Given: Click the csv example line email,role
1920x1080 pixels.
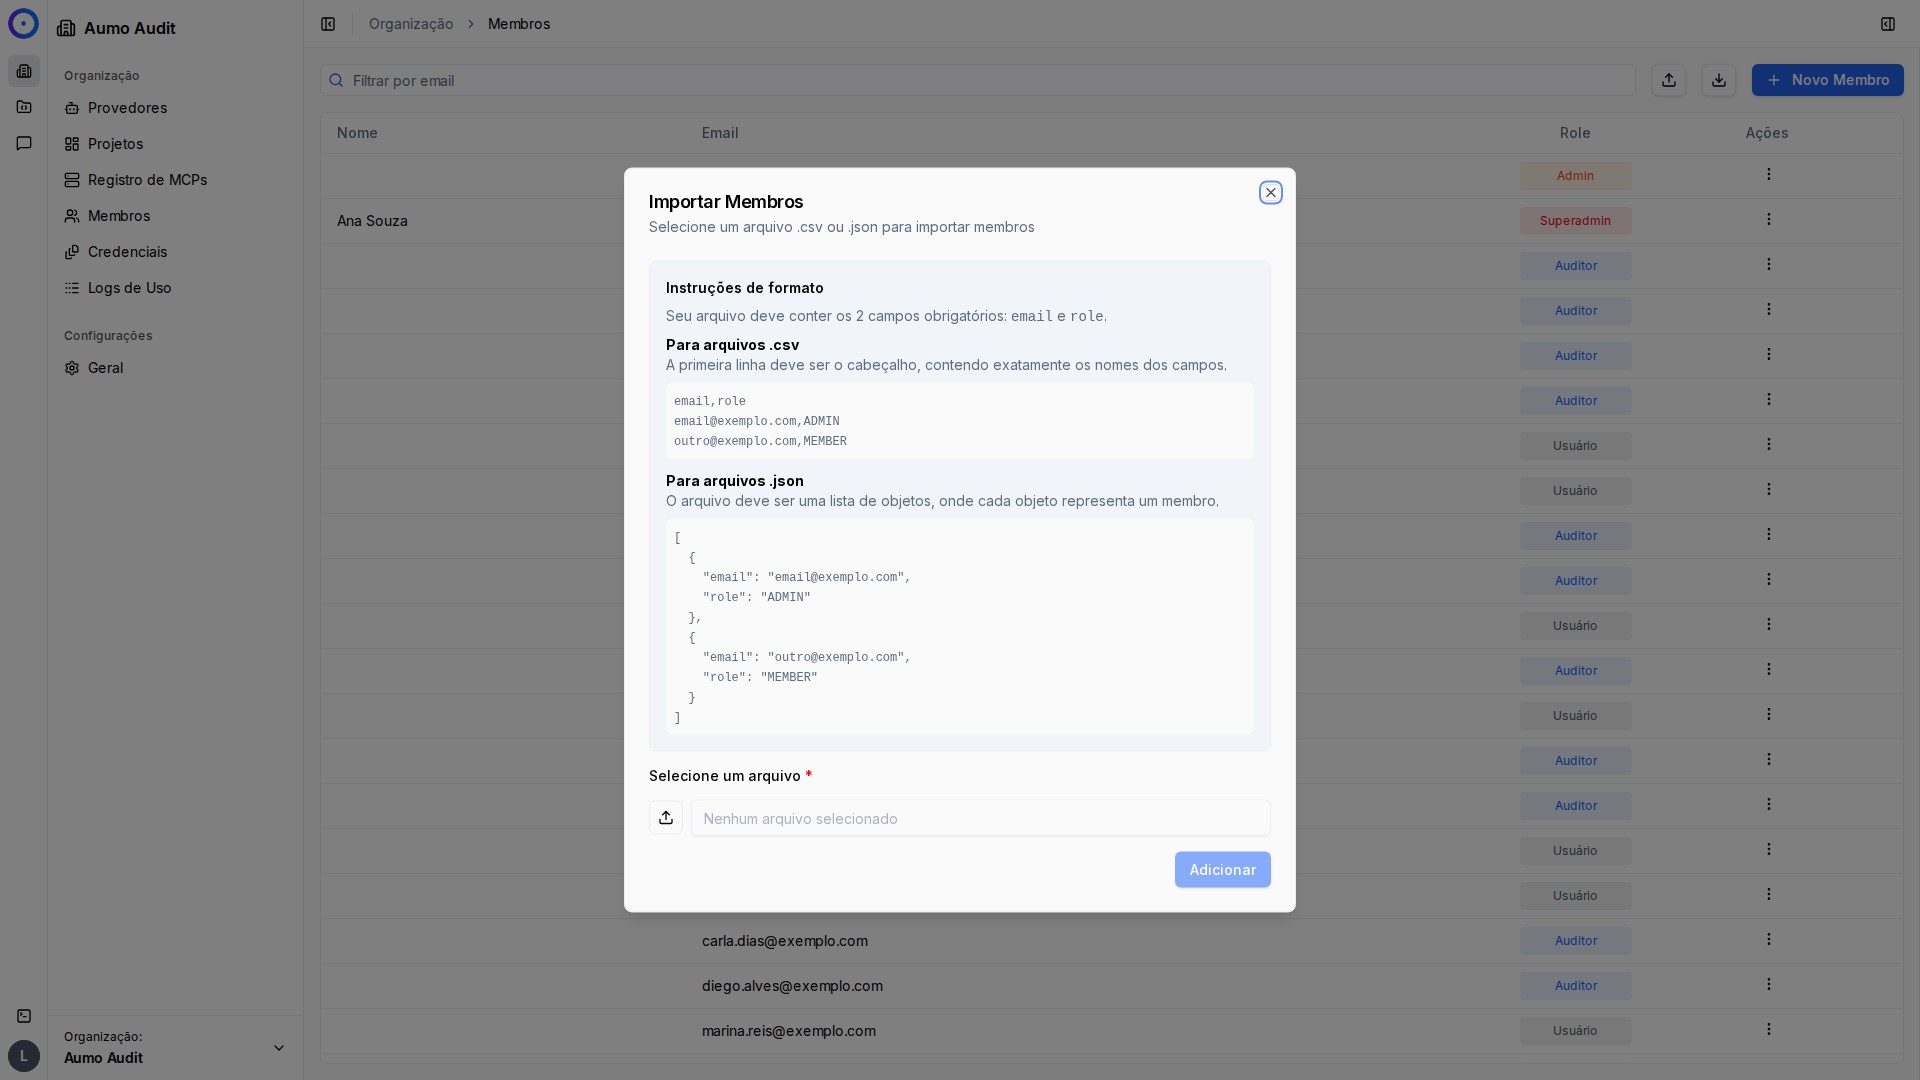Looking at the screenshot, I should click(x=710, y=401).
